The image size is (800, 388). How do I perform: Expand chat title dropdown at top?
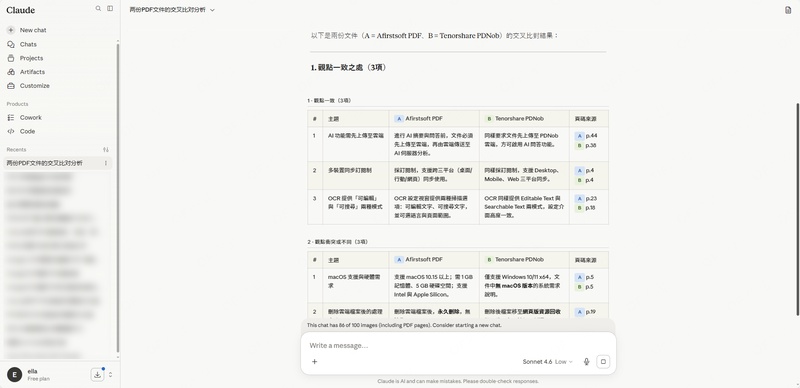tap(212, 10)
